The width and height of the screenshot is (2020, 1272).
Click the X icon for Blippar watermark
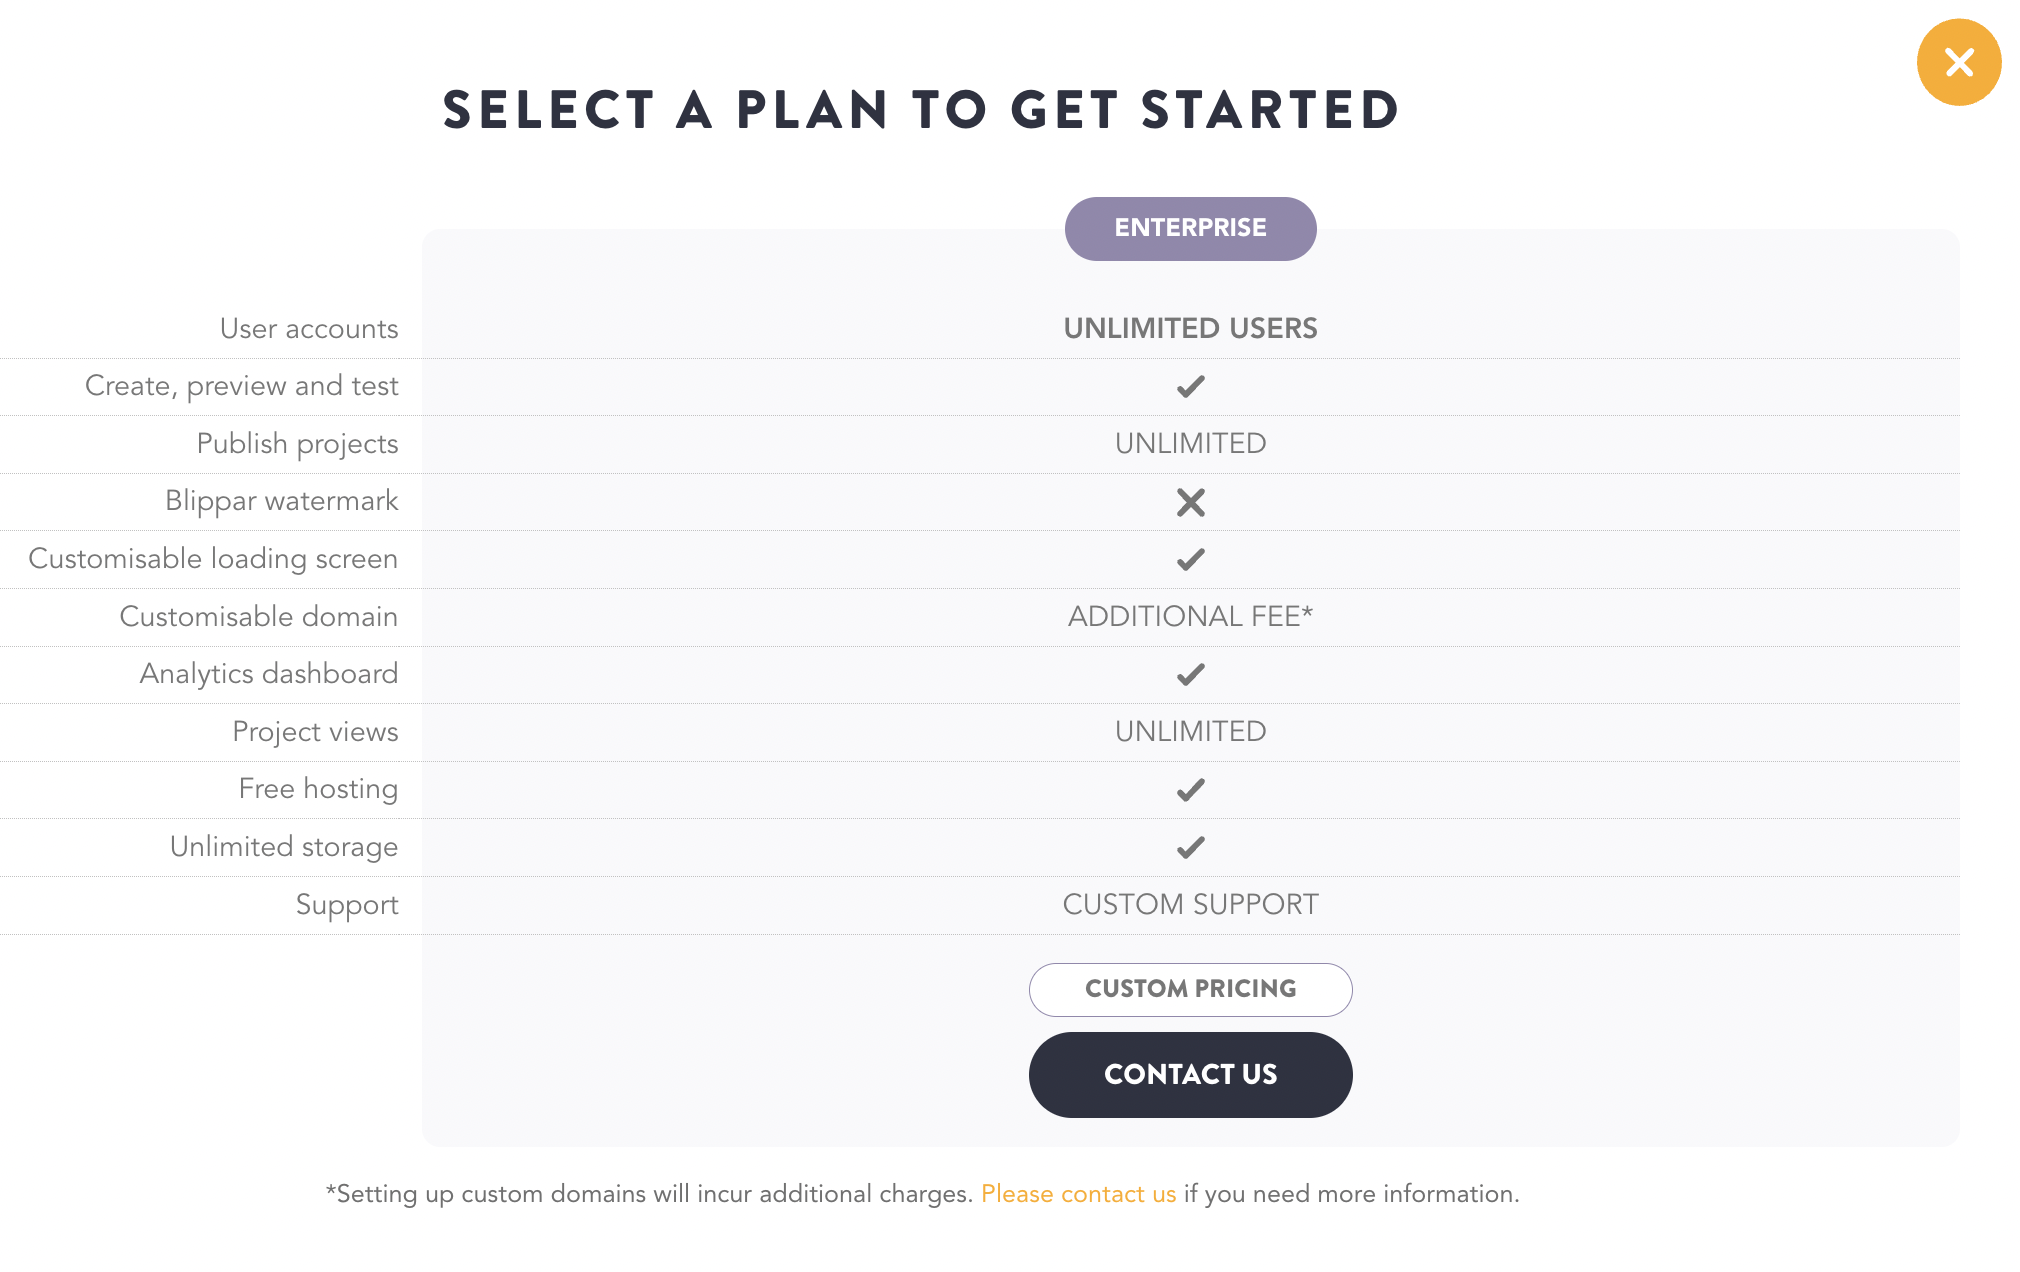click(1190, 502)
